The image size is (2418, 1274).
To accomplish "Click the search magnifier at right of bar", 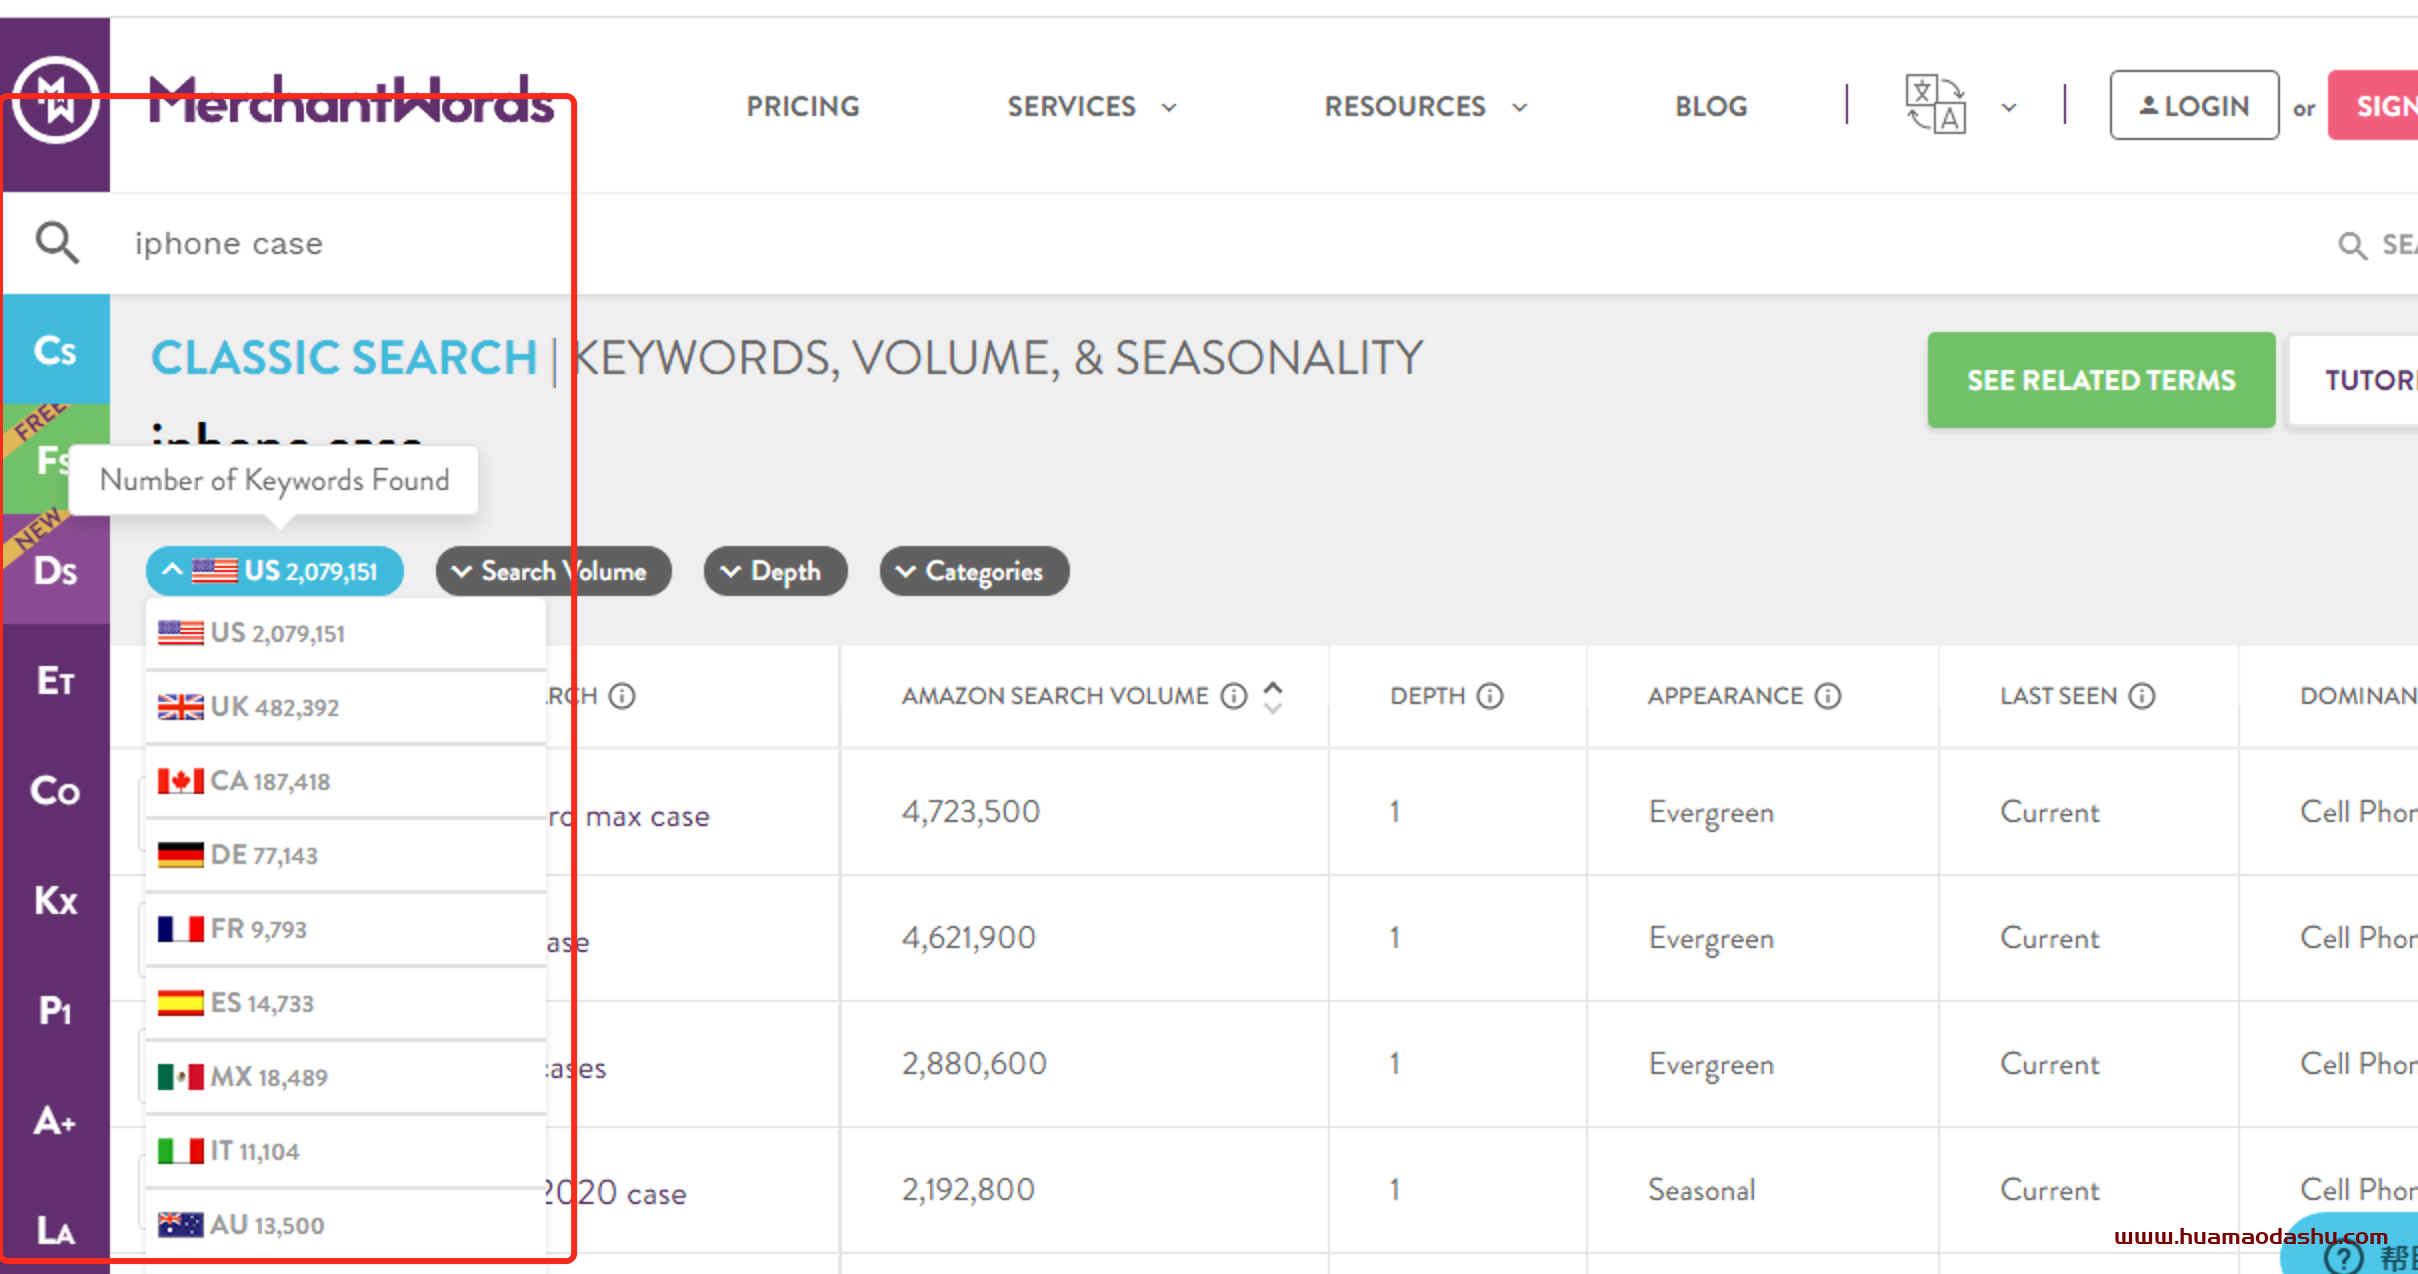I will tap(2352, 245).
